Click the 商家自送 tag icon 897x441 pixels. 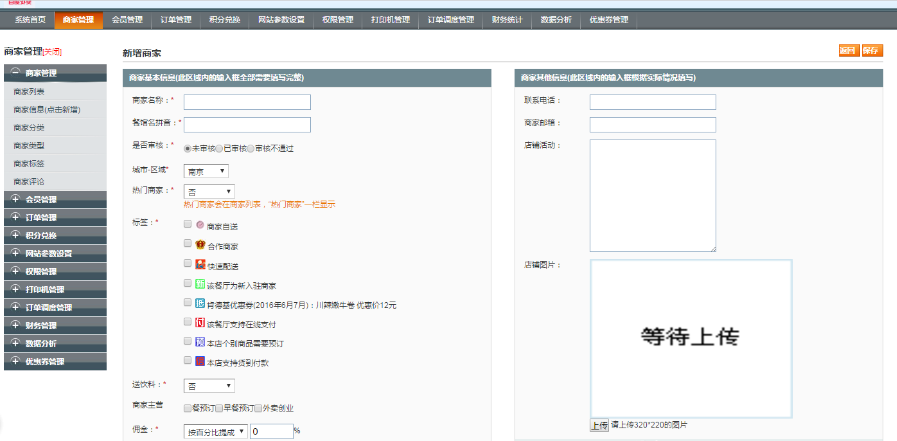pos(200,225)
